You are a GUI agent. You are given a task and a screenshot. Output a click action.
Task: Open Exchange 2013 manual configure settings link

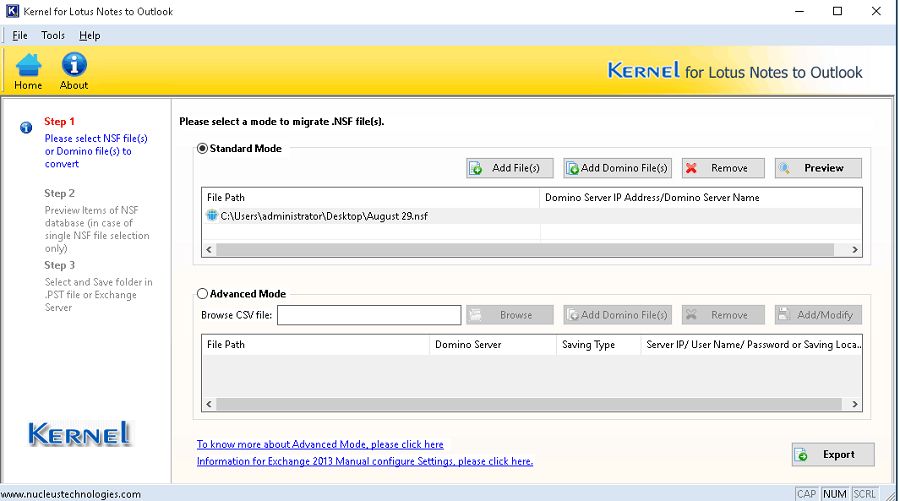[x=364, y=461]
